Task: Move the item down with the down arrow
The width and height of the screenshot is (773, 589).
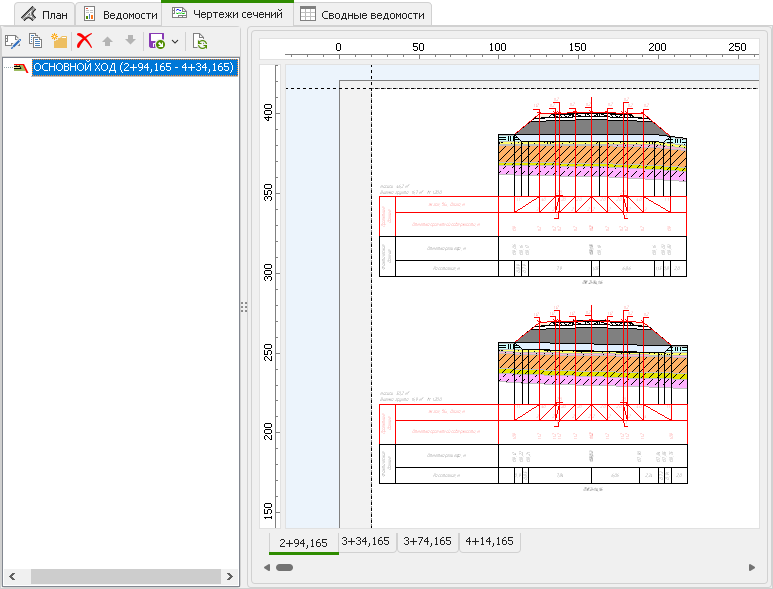Action: (130, 41)
